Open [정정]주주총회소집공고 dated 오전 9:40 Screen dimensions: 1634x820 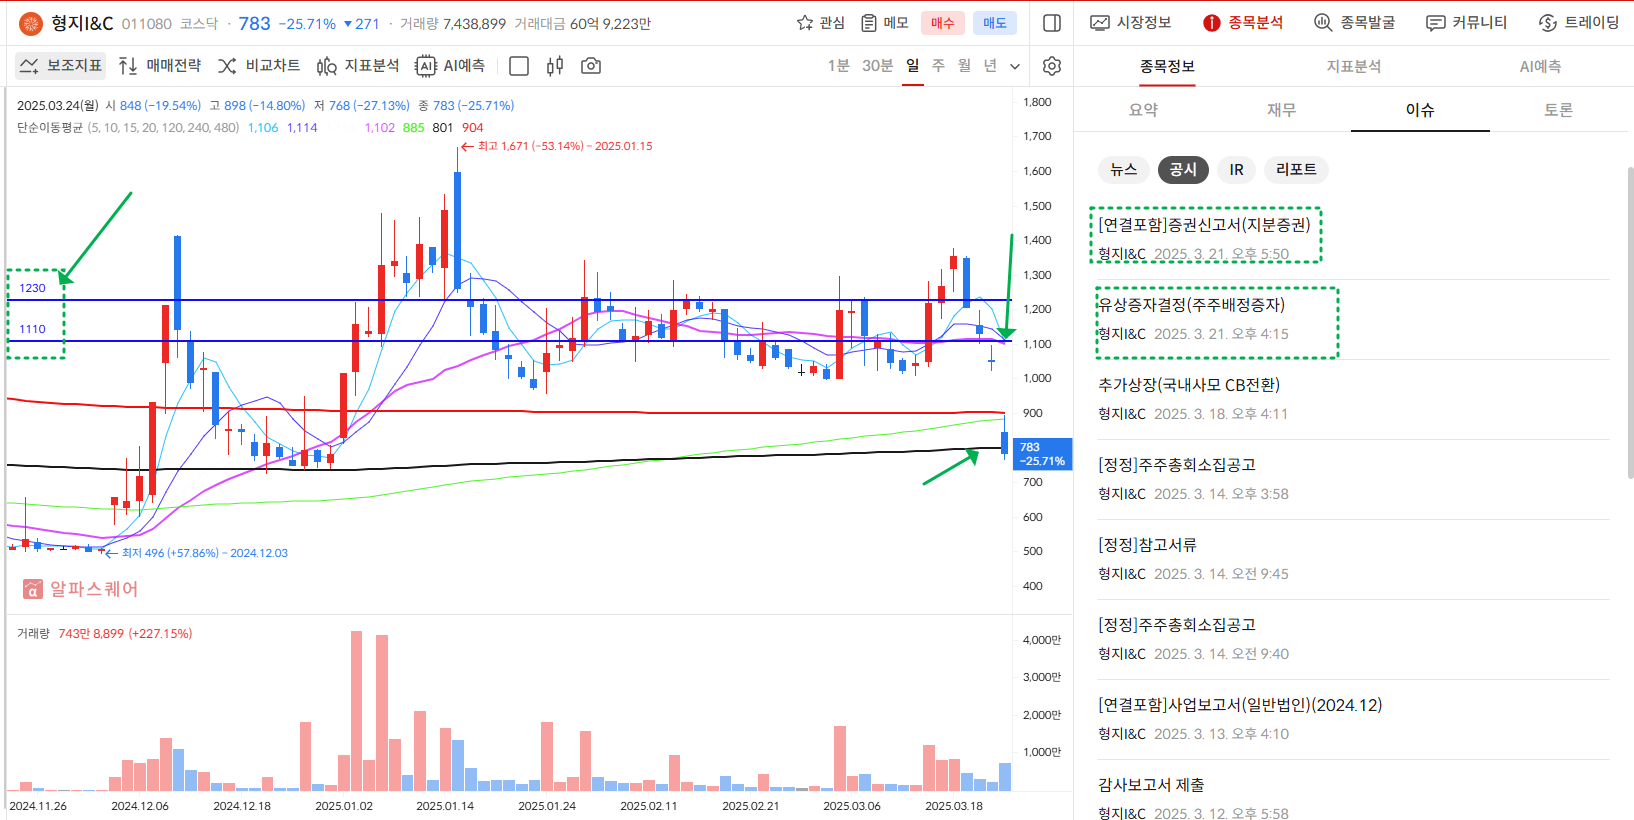click(1177, 625)
